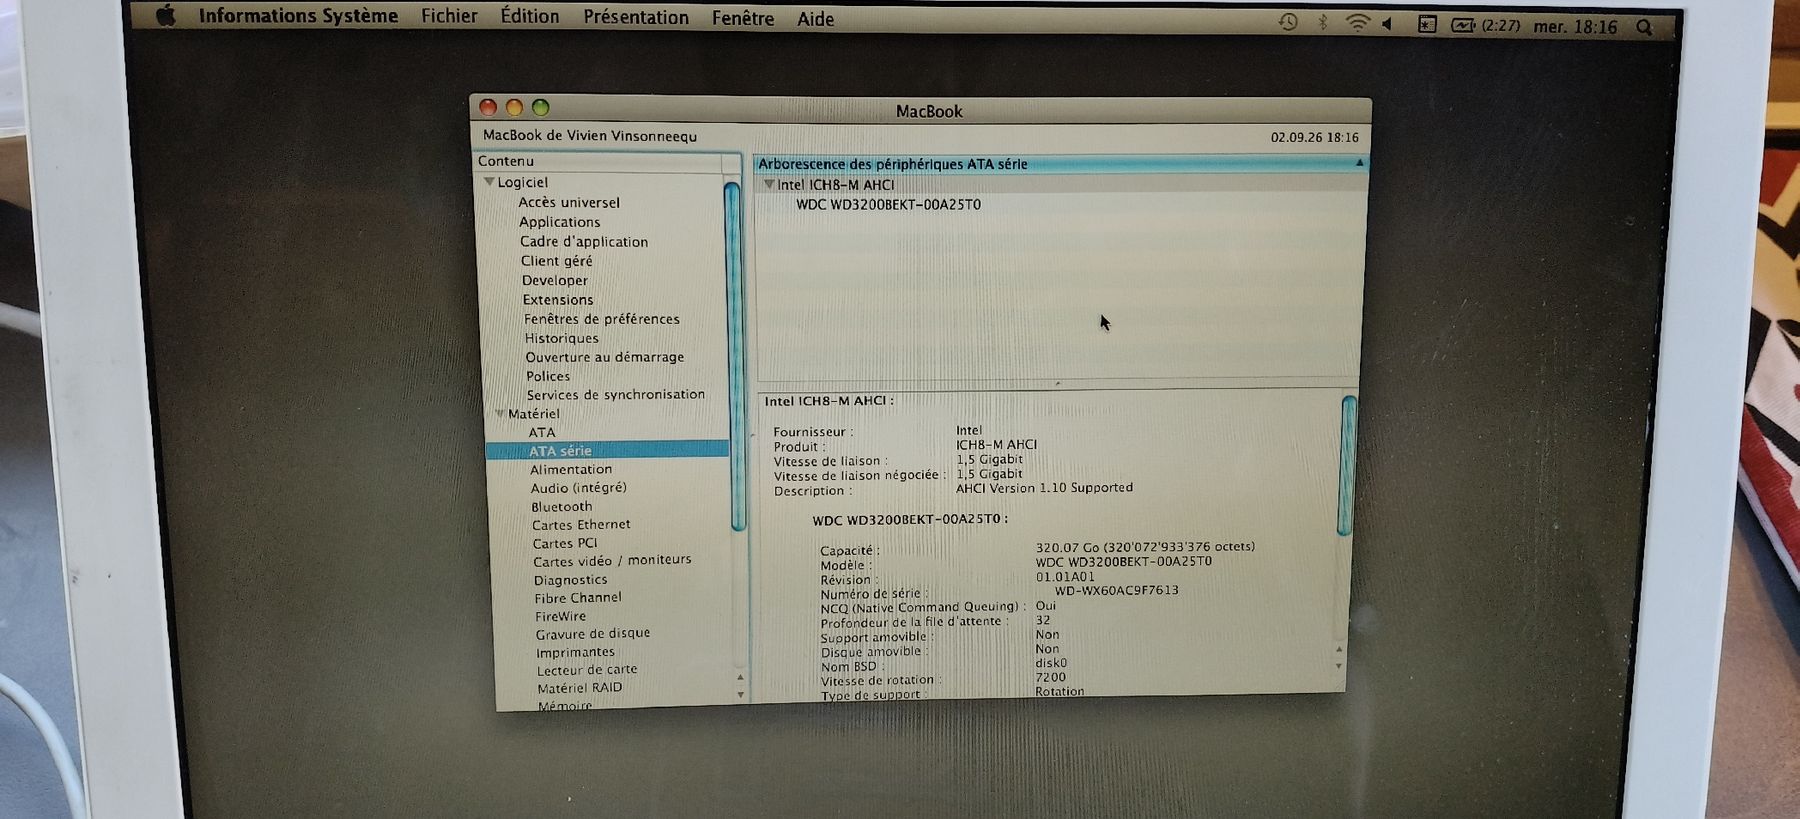Image resolution: width=1800 pixels, height=819 pixels.
Task: Click the sidebar scrollbar thumb
Action: point(735,355)
